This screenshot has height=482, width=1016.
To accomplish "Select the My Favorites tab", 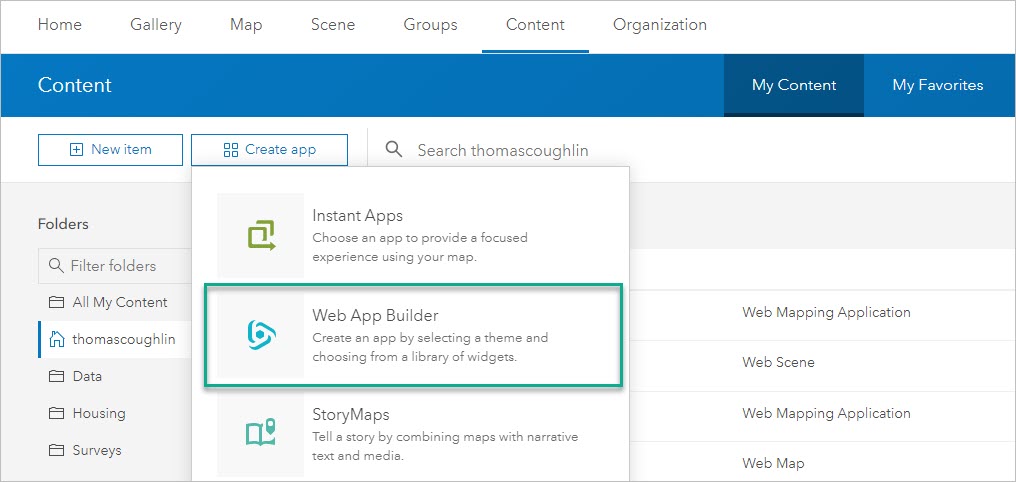I will 937,85.
